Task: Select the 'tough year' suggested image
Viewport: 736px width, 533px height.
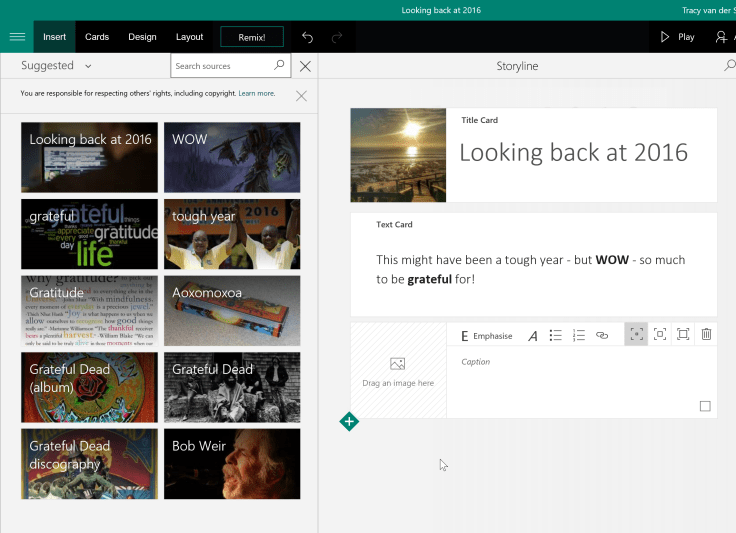Action: (x=232, y=234)
